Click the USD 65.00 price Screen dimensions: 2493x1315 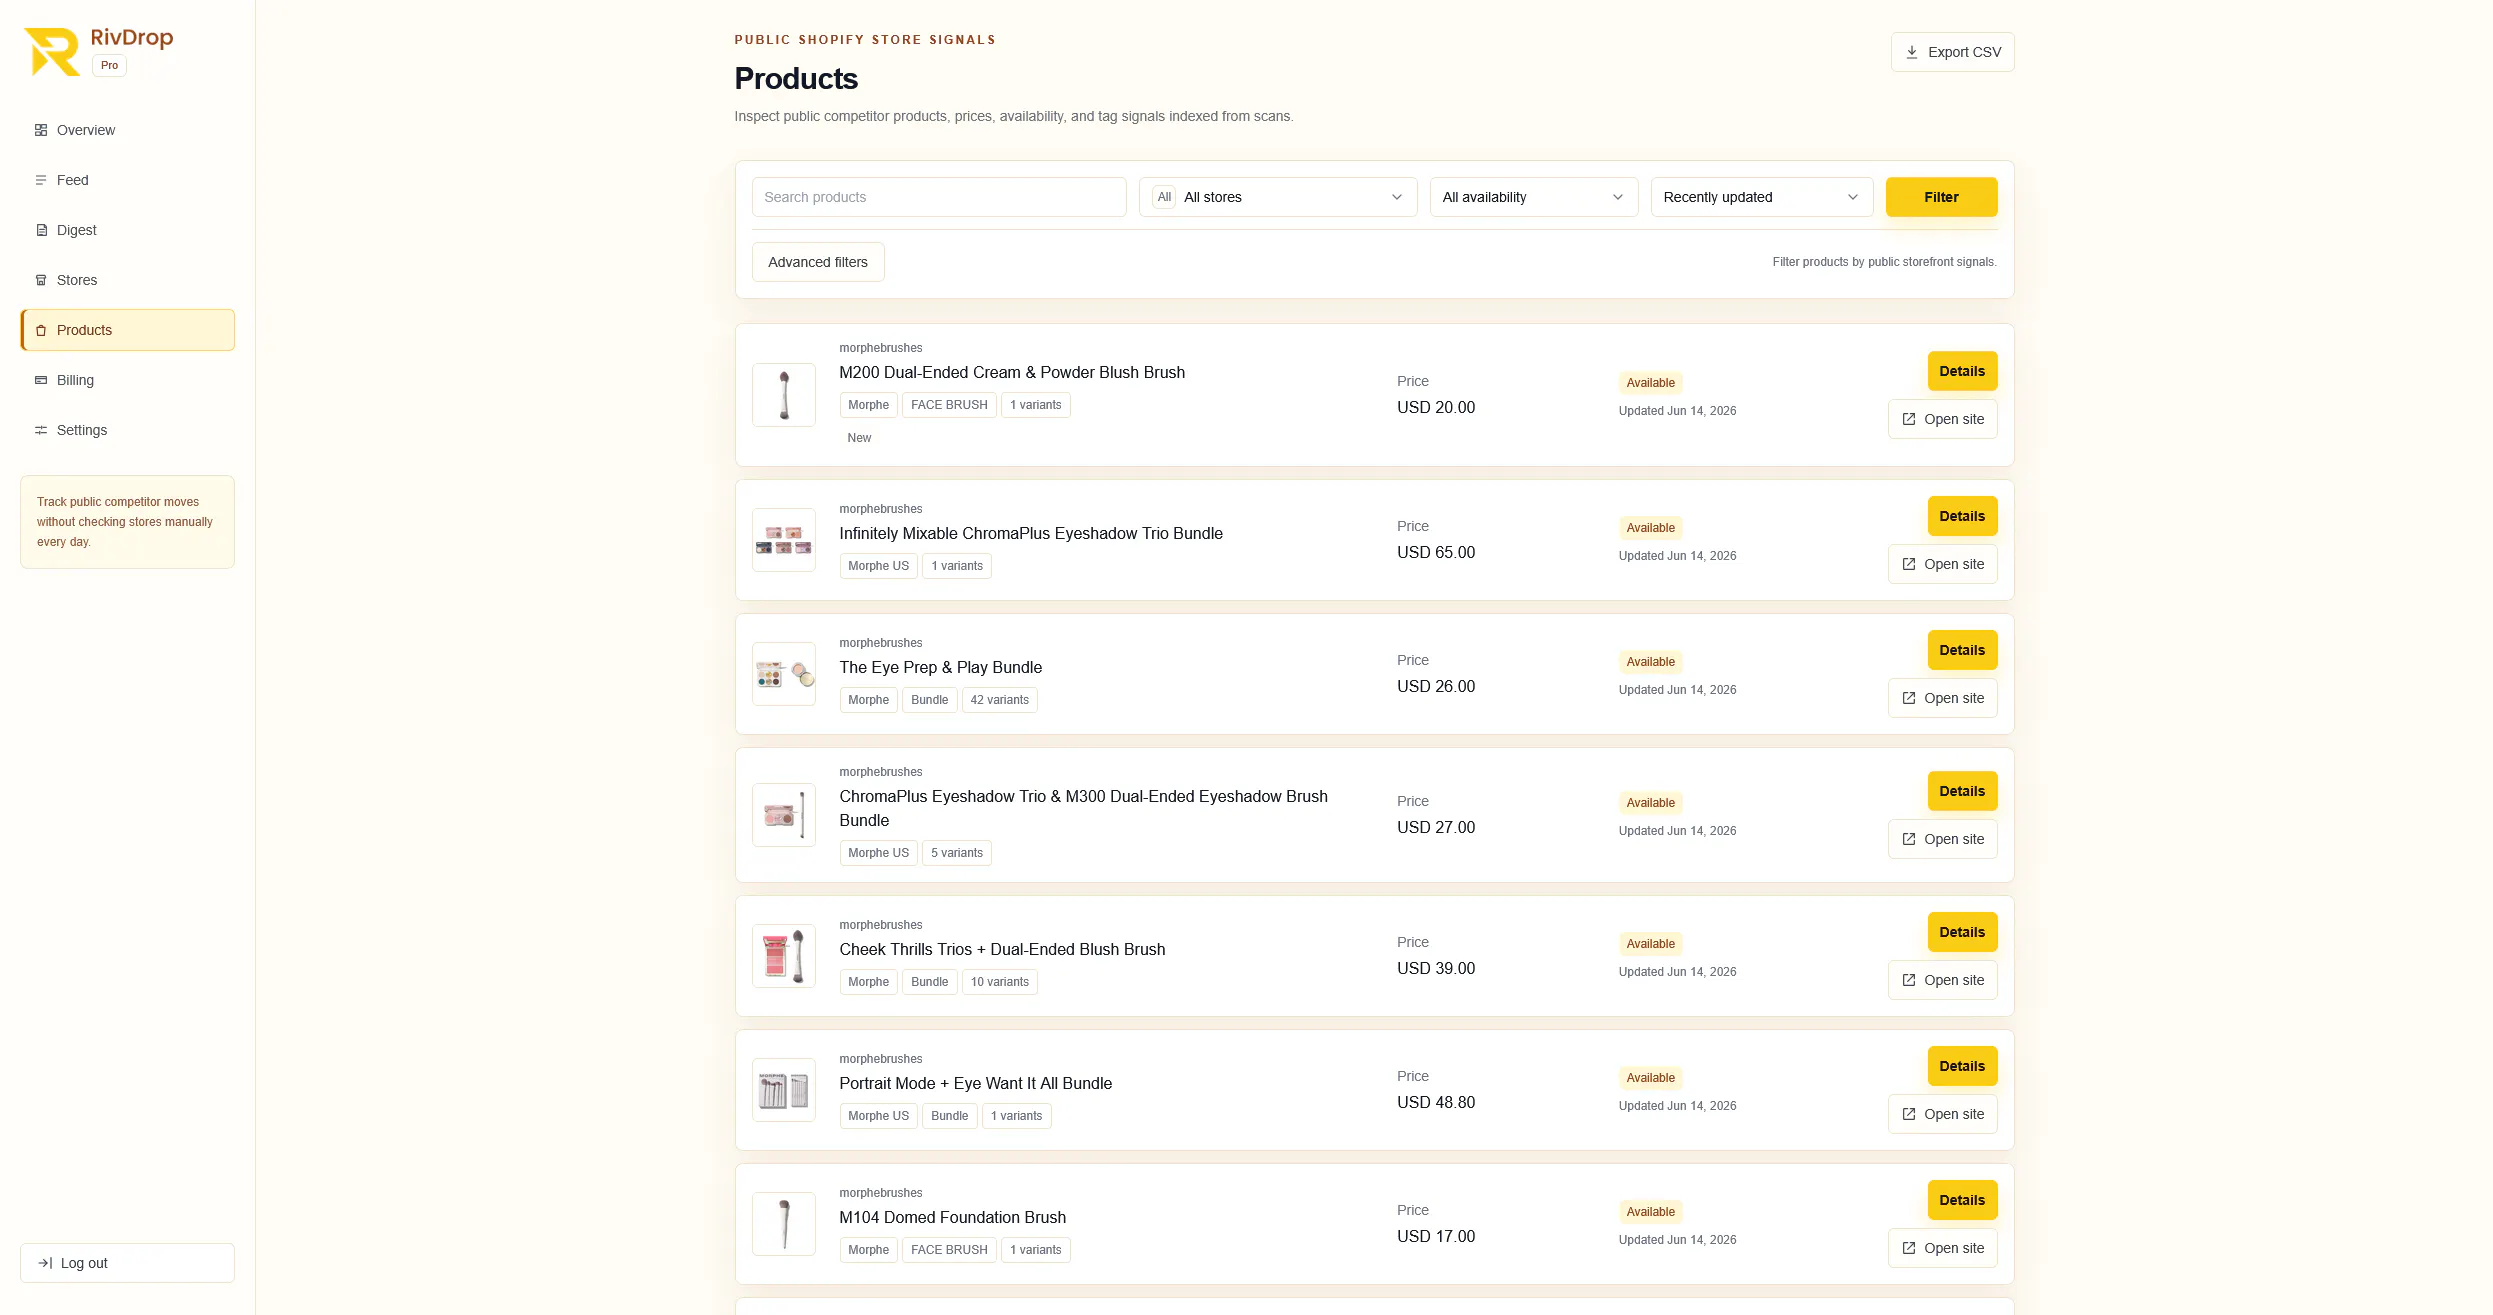[x=1436, y=552]
